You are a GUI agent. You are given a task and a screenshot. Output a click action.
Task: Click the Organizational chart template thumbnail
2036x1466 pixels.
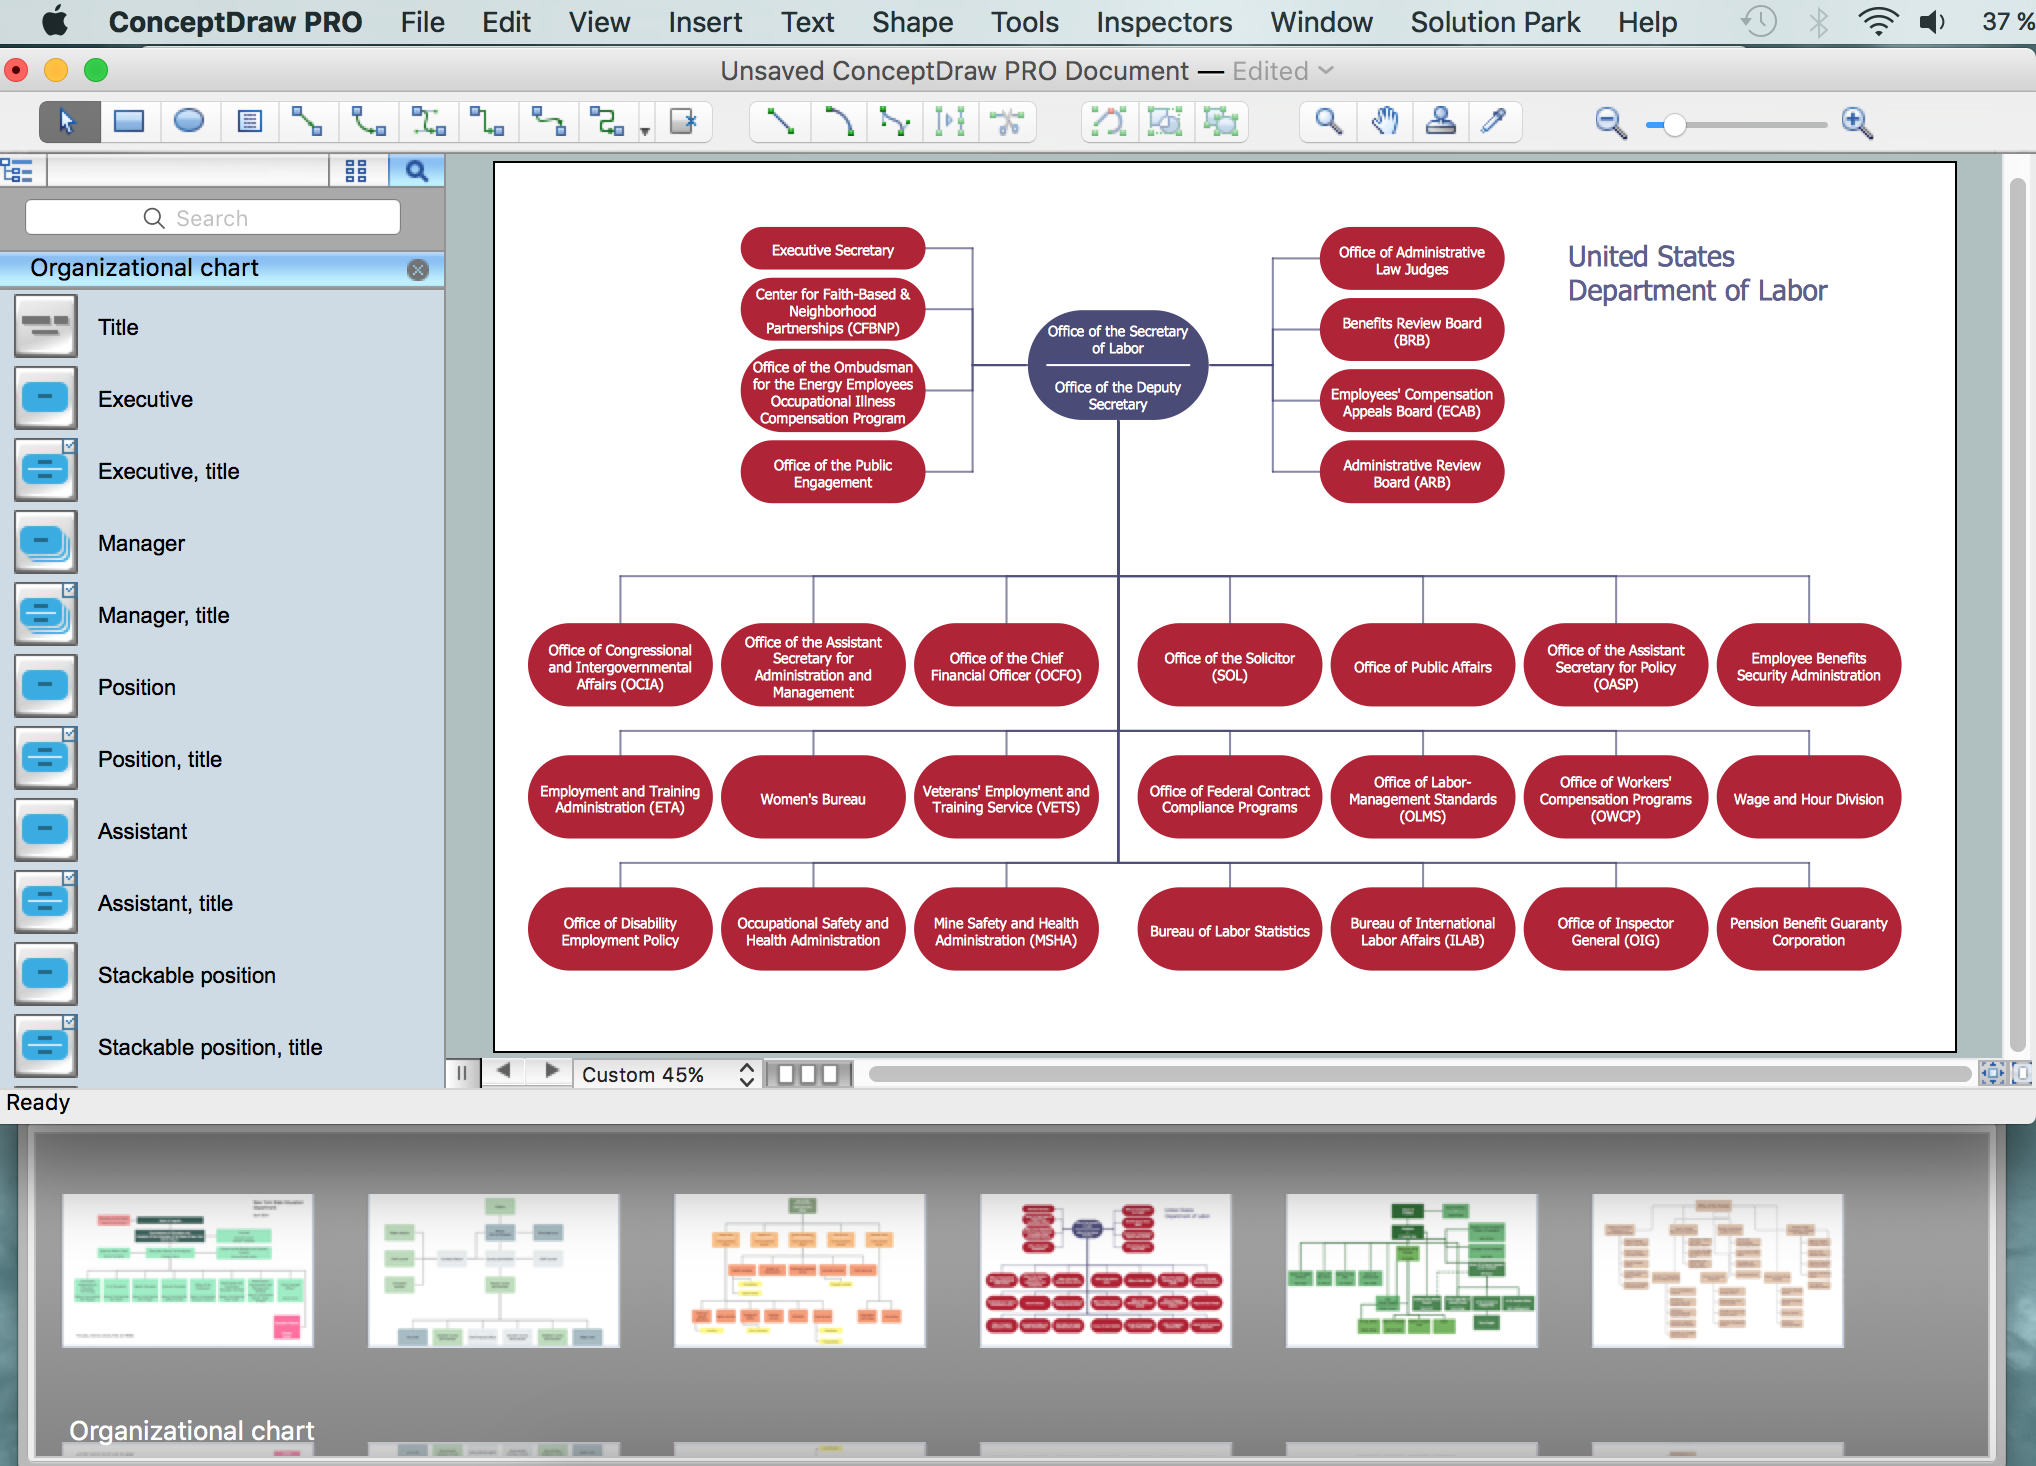point(1107,1265)
